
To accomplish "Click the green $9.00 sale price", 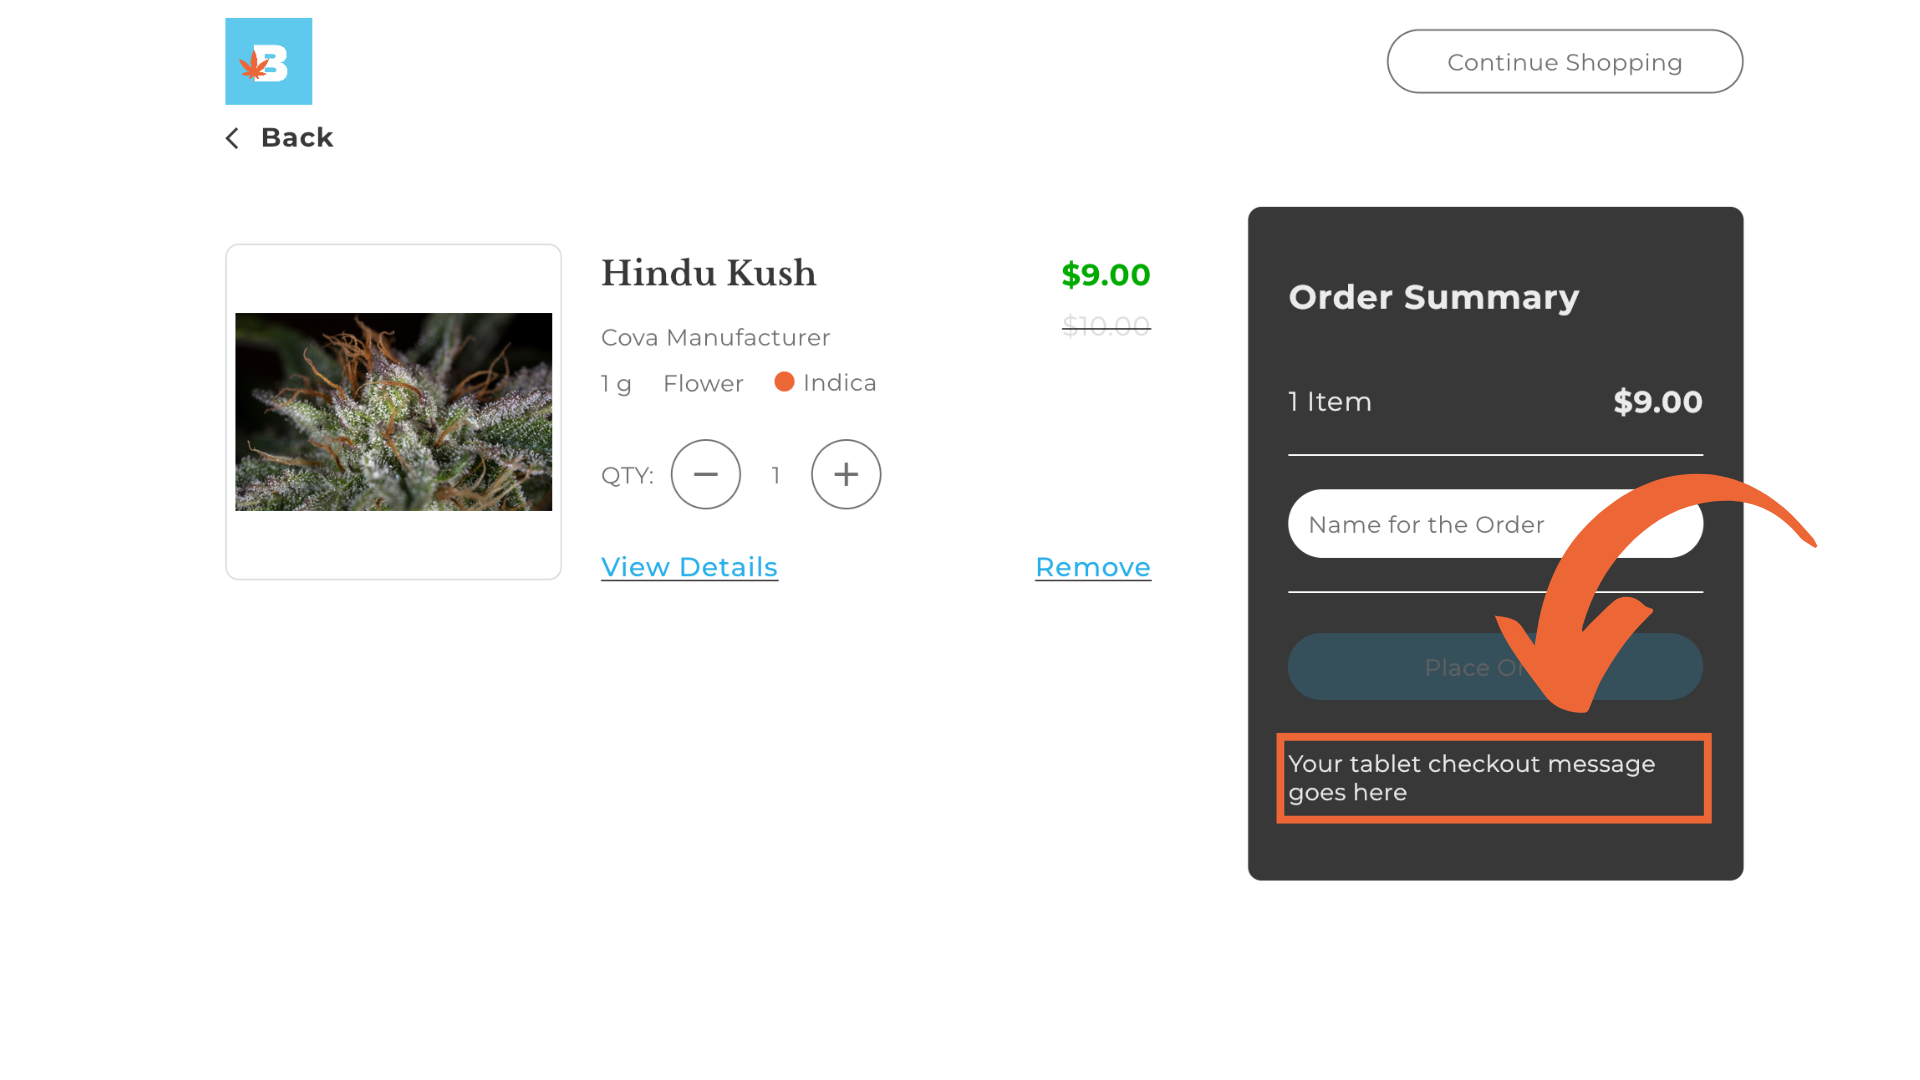I will 1105,275.
